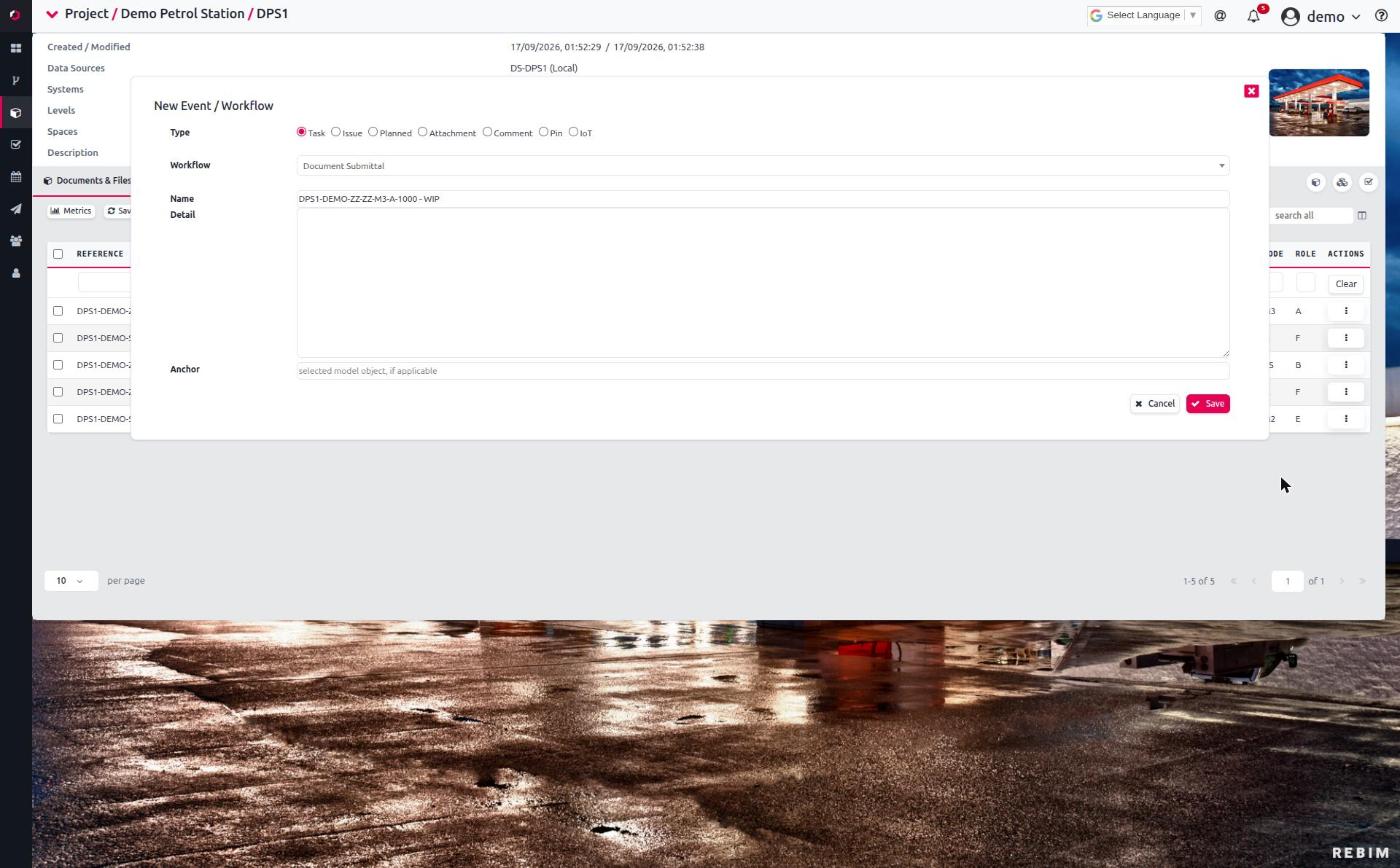Viewport: 1400px width, 868px height.
Task: Open the Workflow dropdown
Action: [763, 166]
